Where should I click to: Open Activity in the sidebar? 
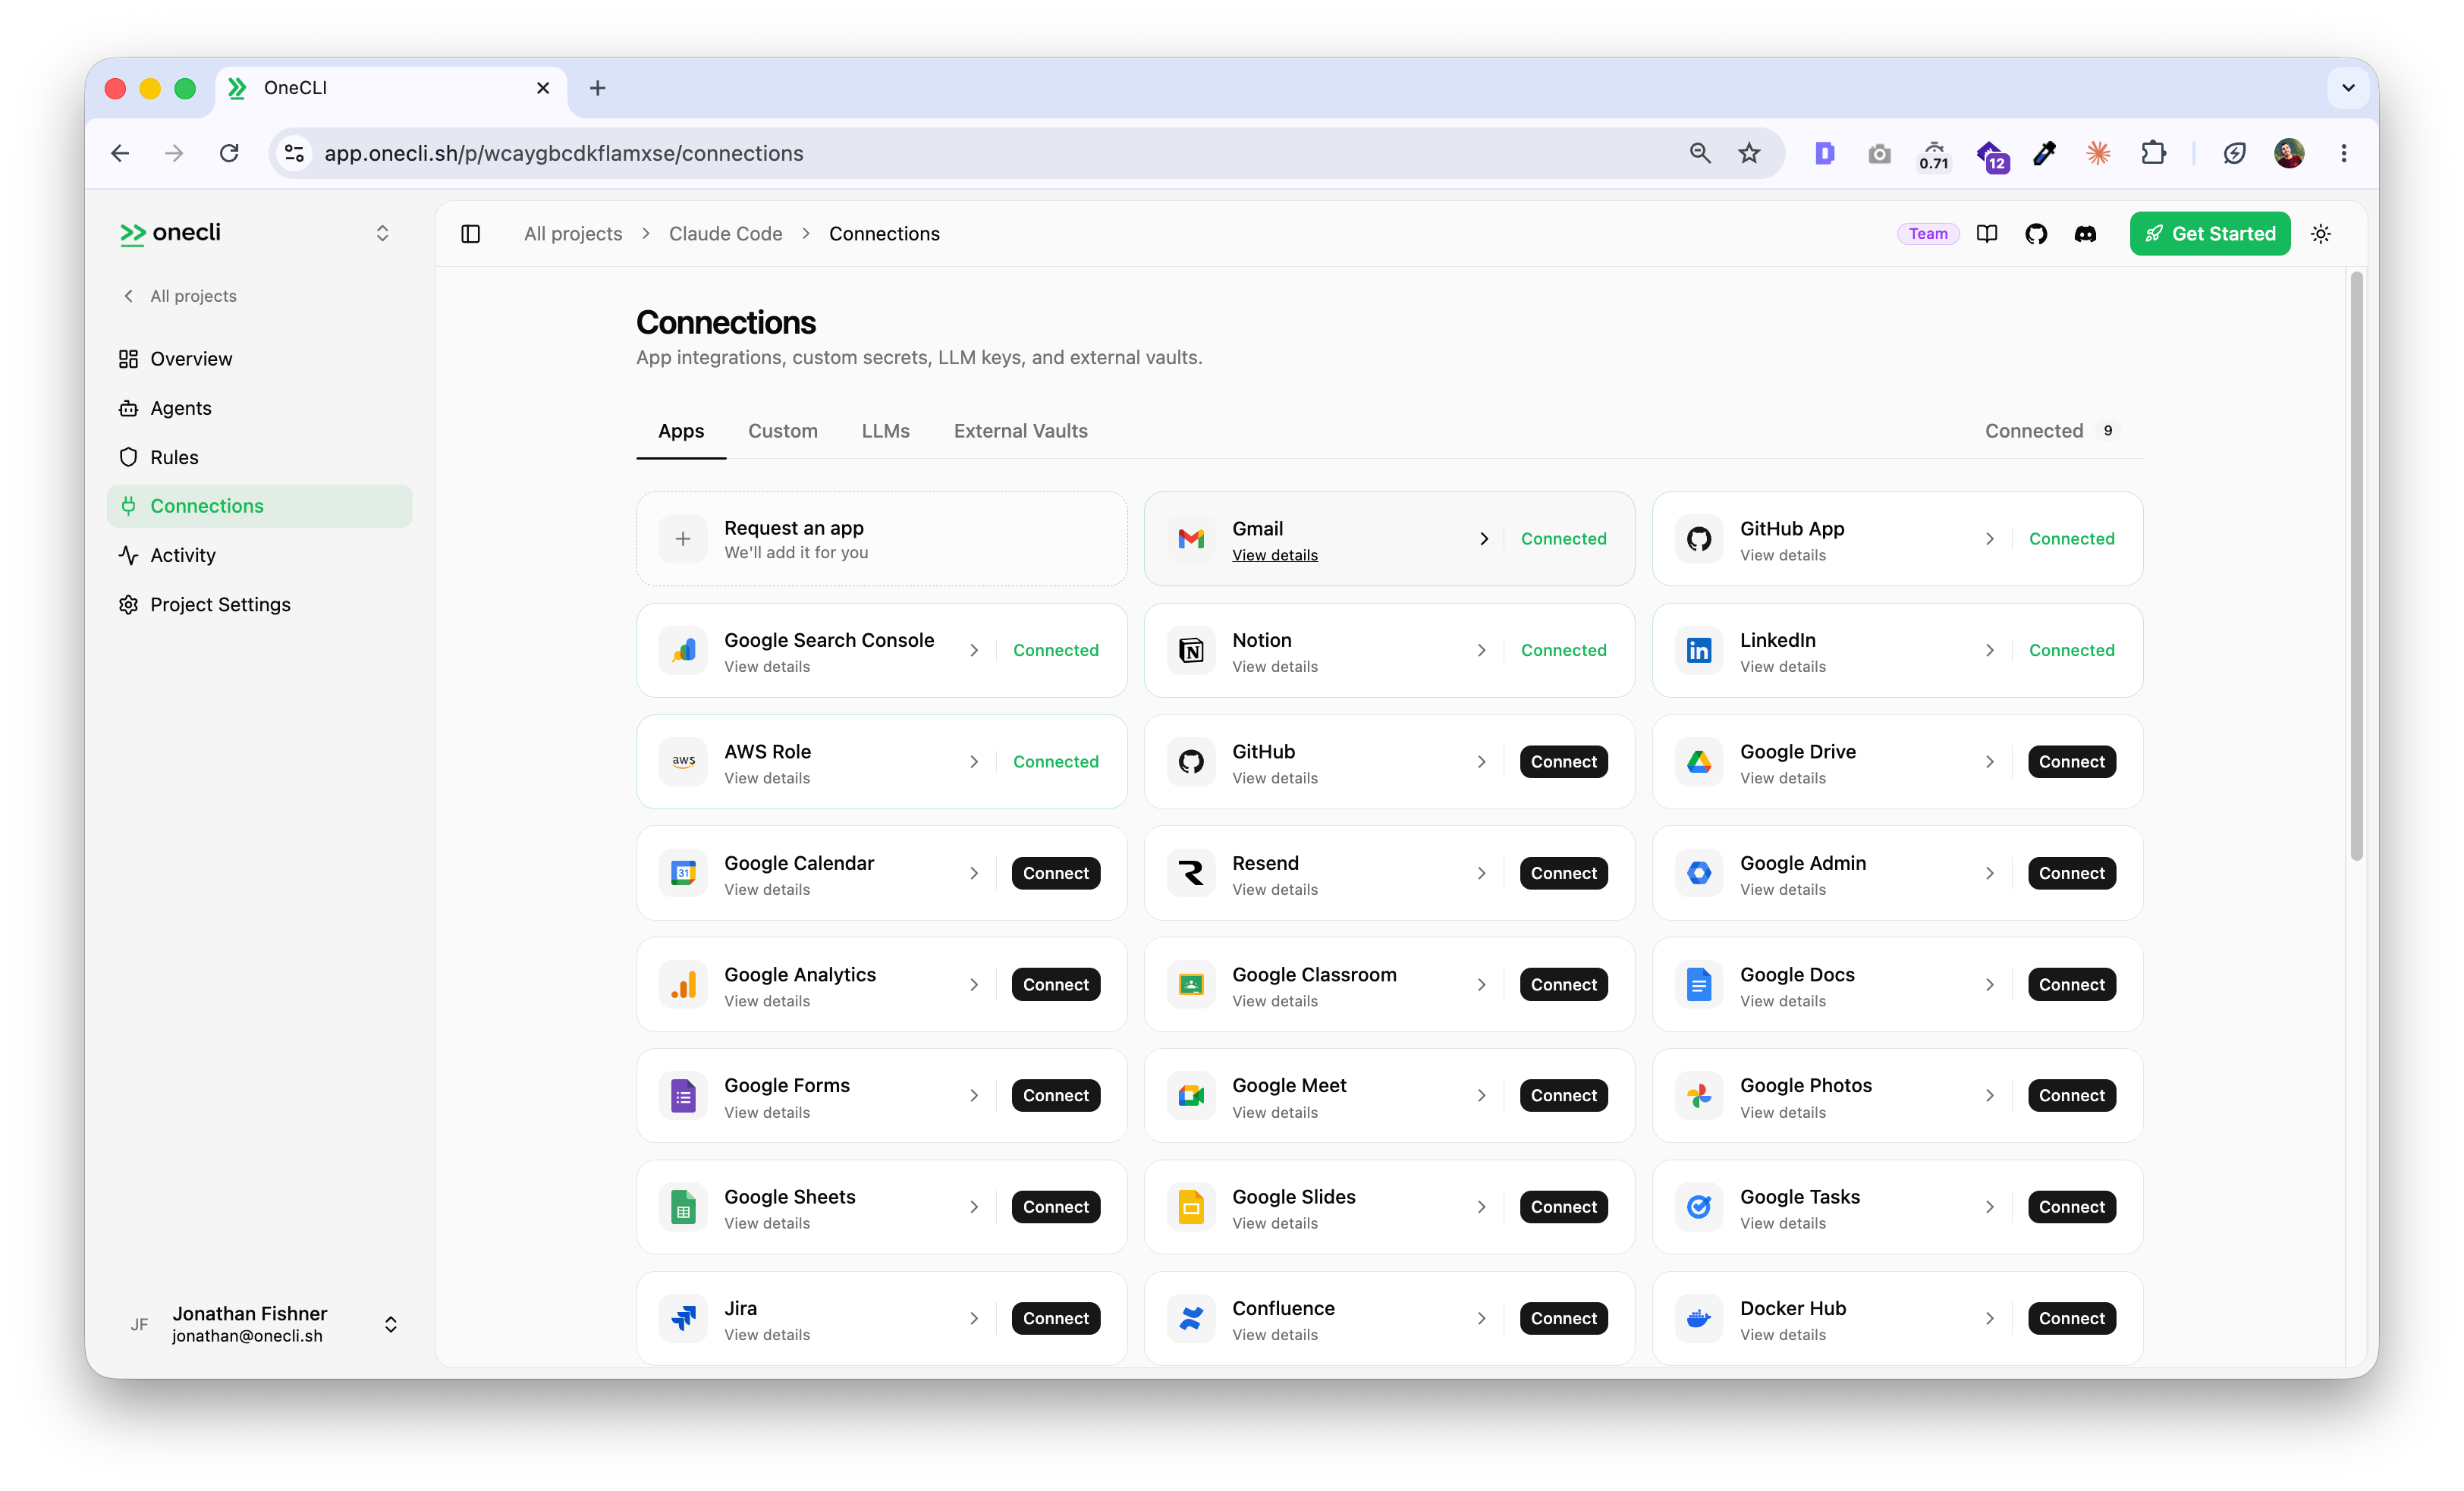click(260, 555)
